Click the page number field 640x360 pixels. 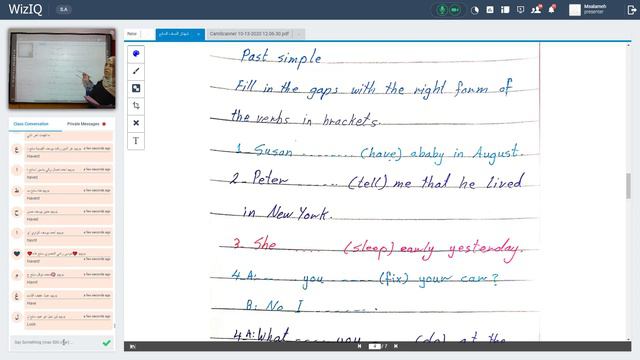pyautogui.click(x=374, y=346)
